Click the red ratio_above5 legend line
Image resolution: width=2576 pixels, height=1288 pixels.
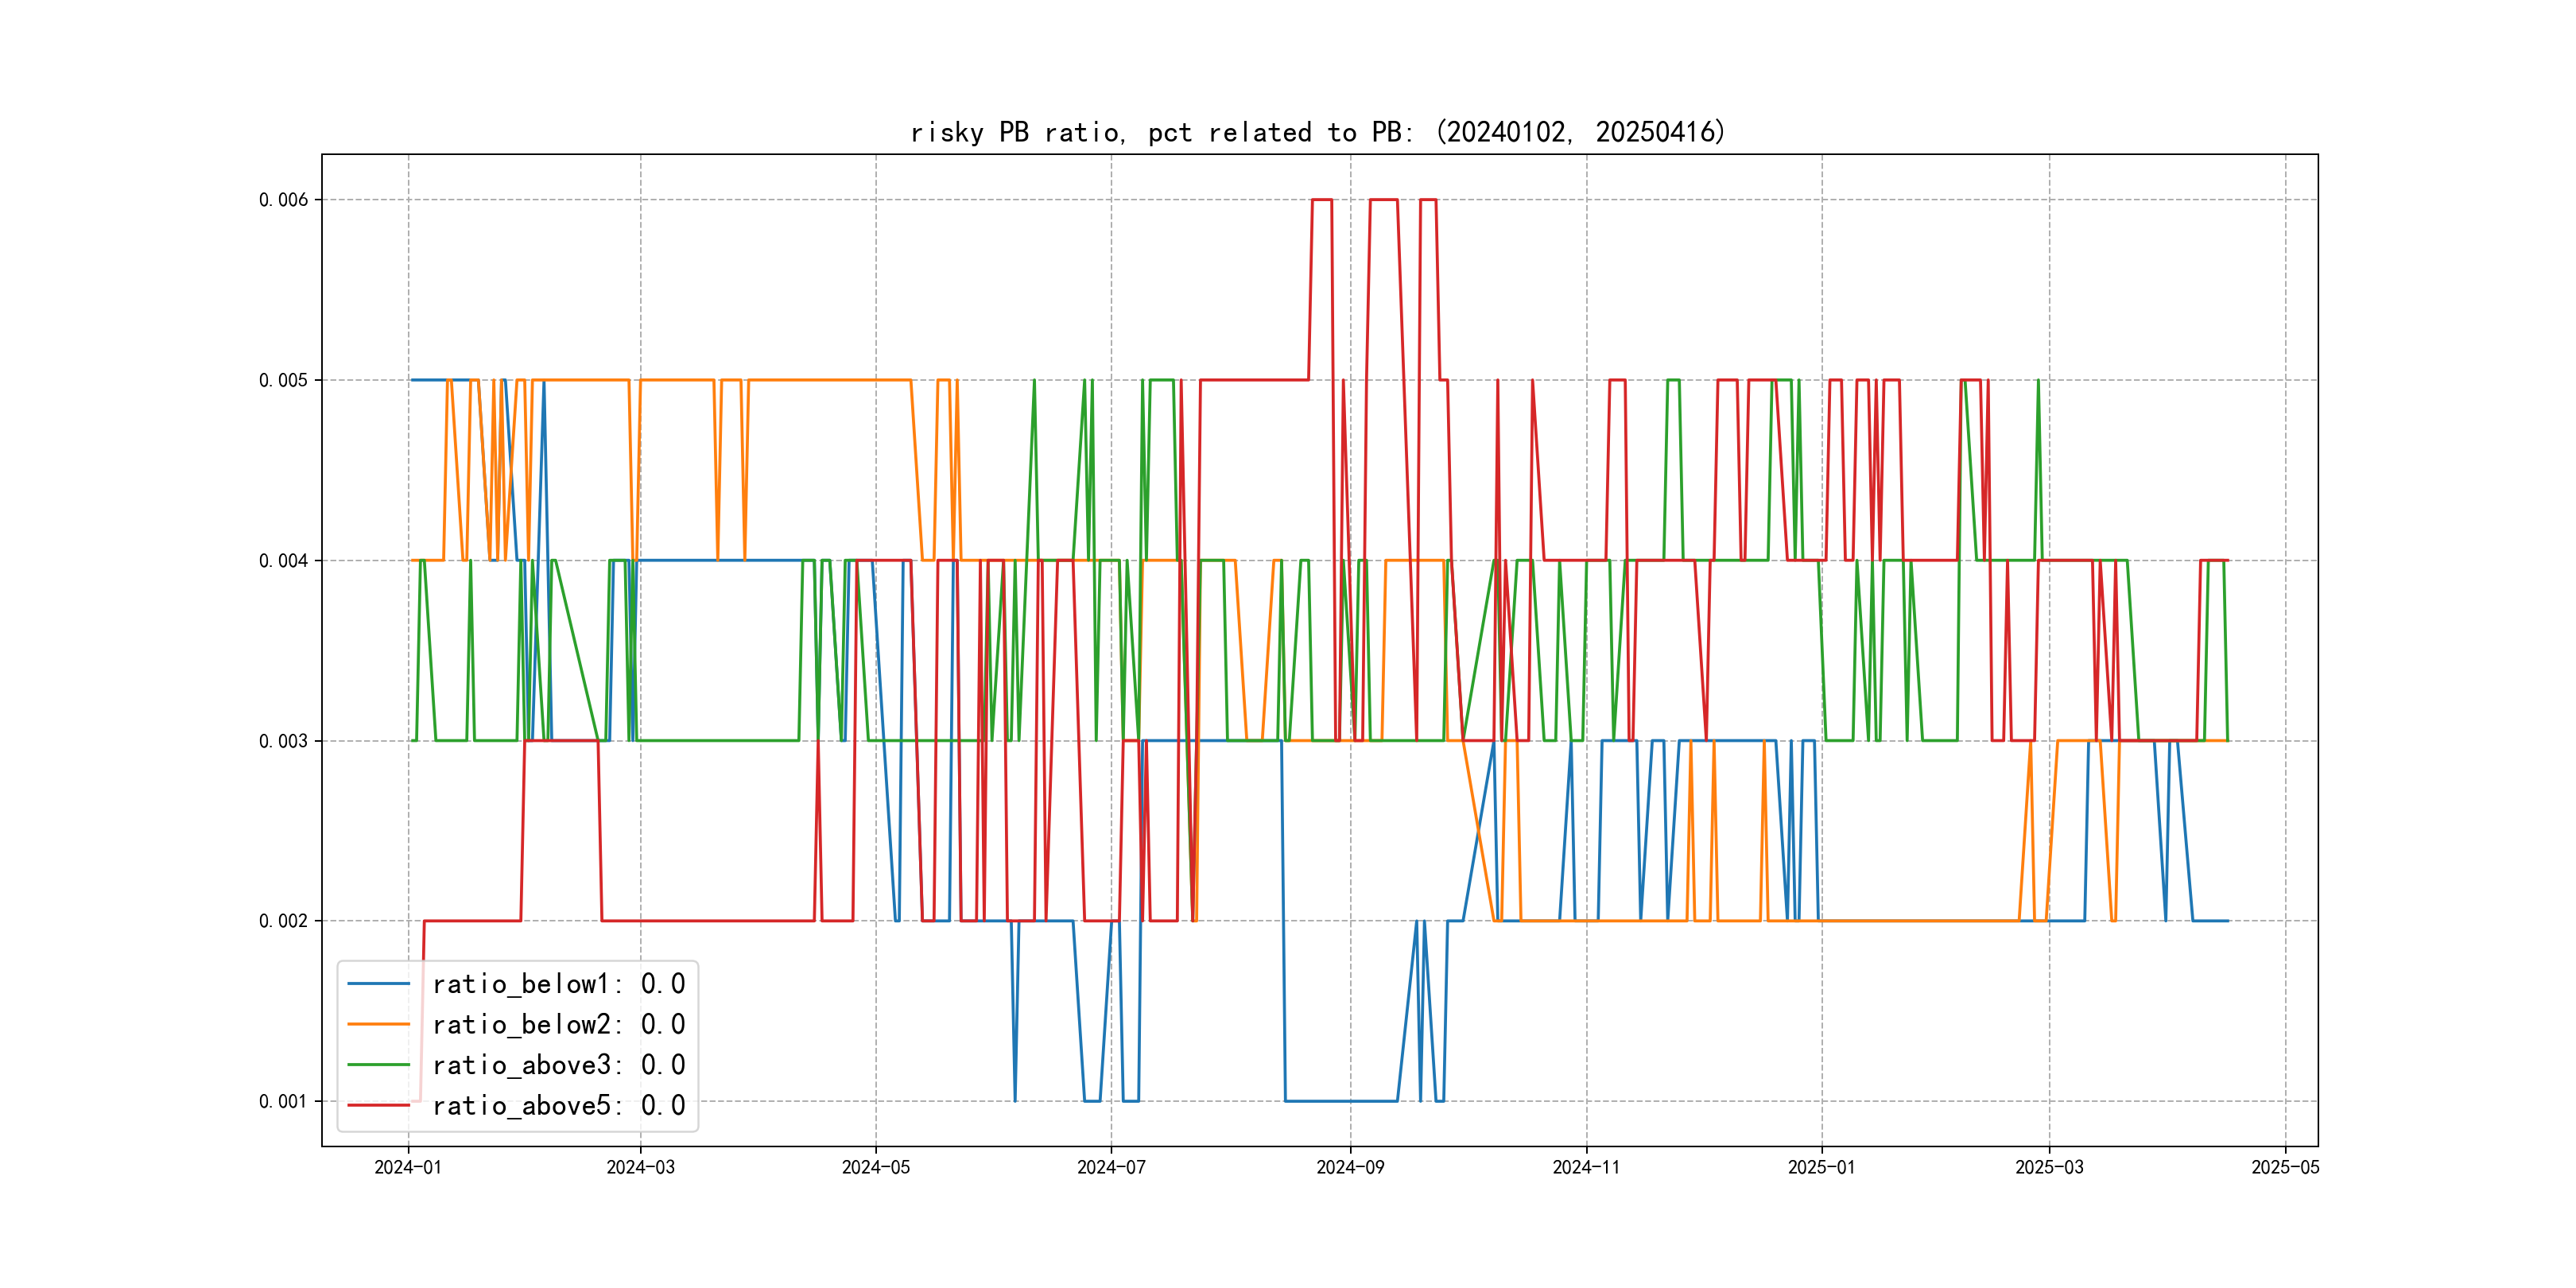378,1105
